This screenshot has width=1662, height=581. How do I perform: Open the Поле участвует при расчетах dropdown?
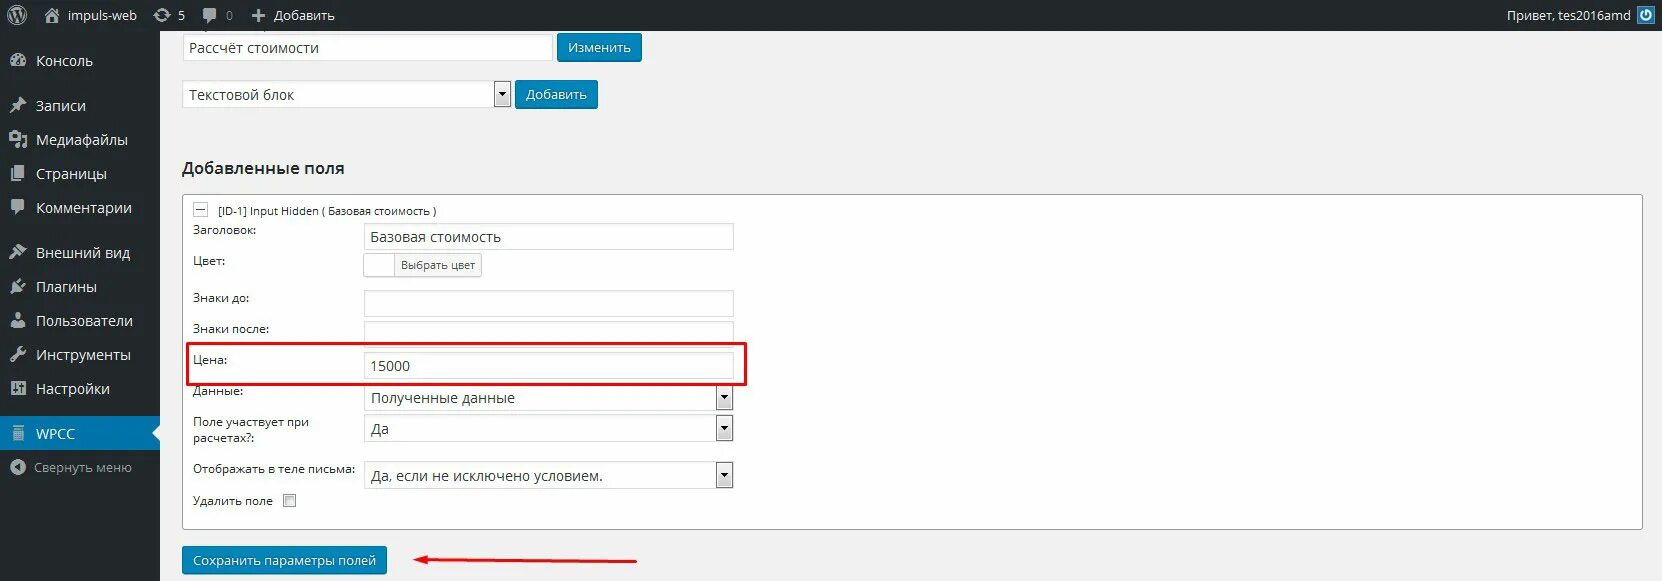548,429
